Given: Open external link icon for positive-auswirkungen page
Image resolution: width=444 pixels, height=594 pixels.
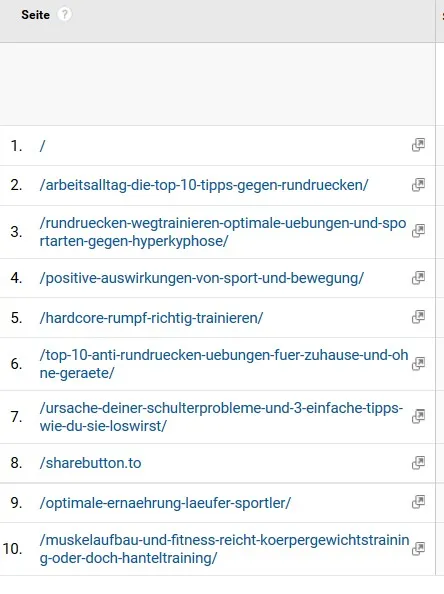Looking at the screenshot, I should (x=418, y=278).
